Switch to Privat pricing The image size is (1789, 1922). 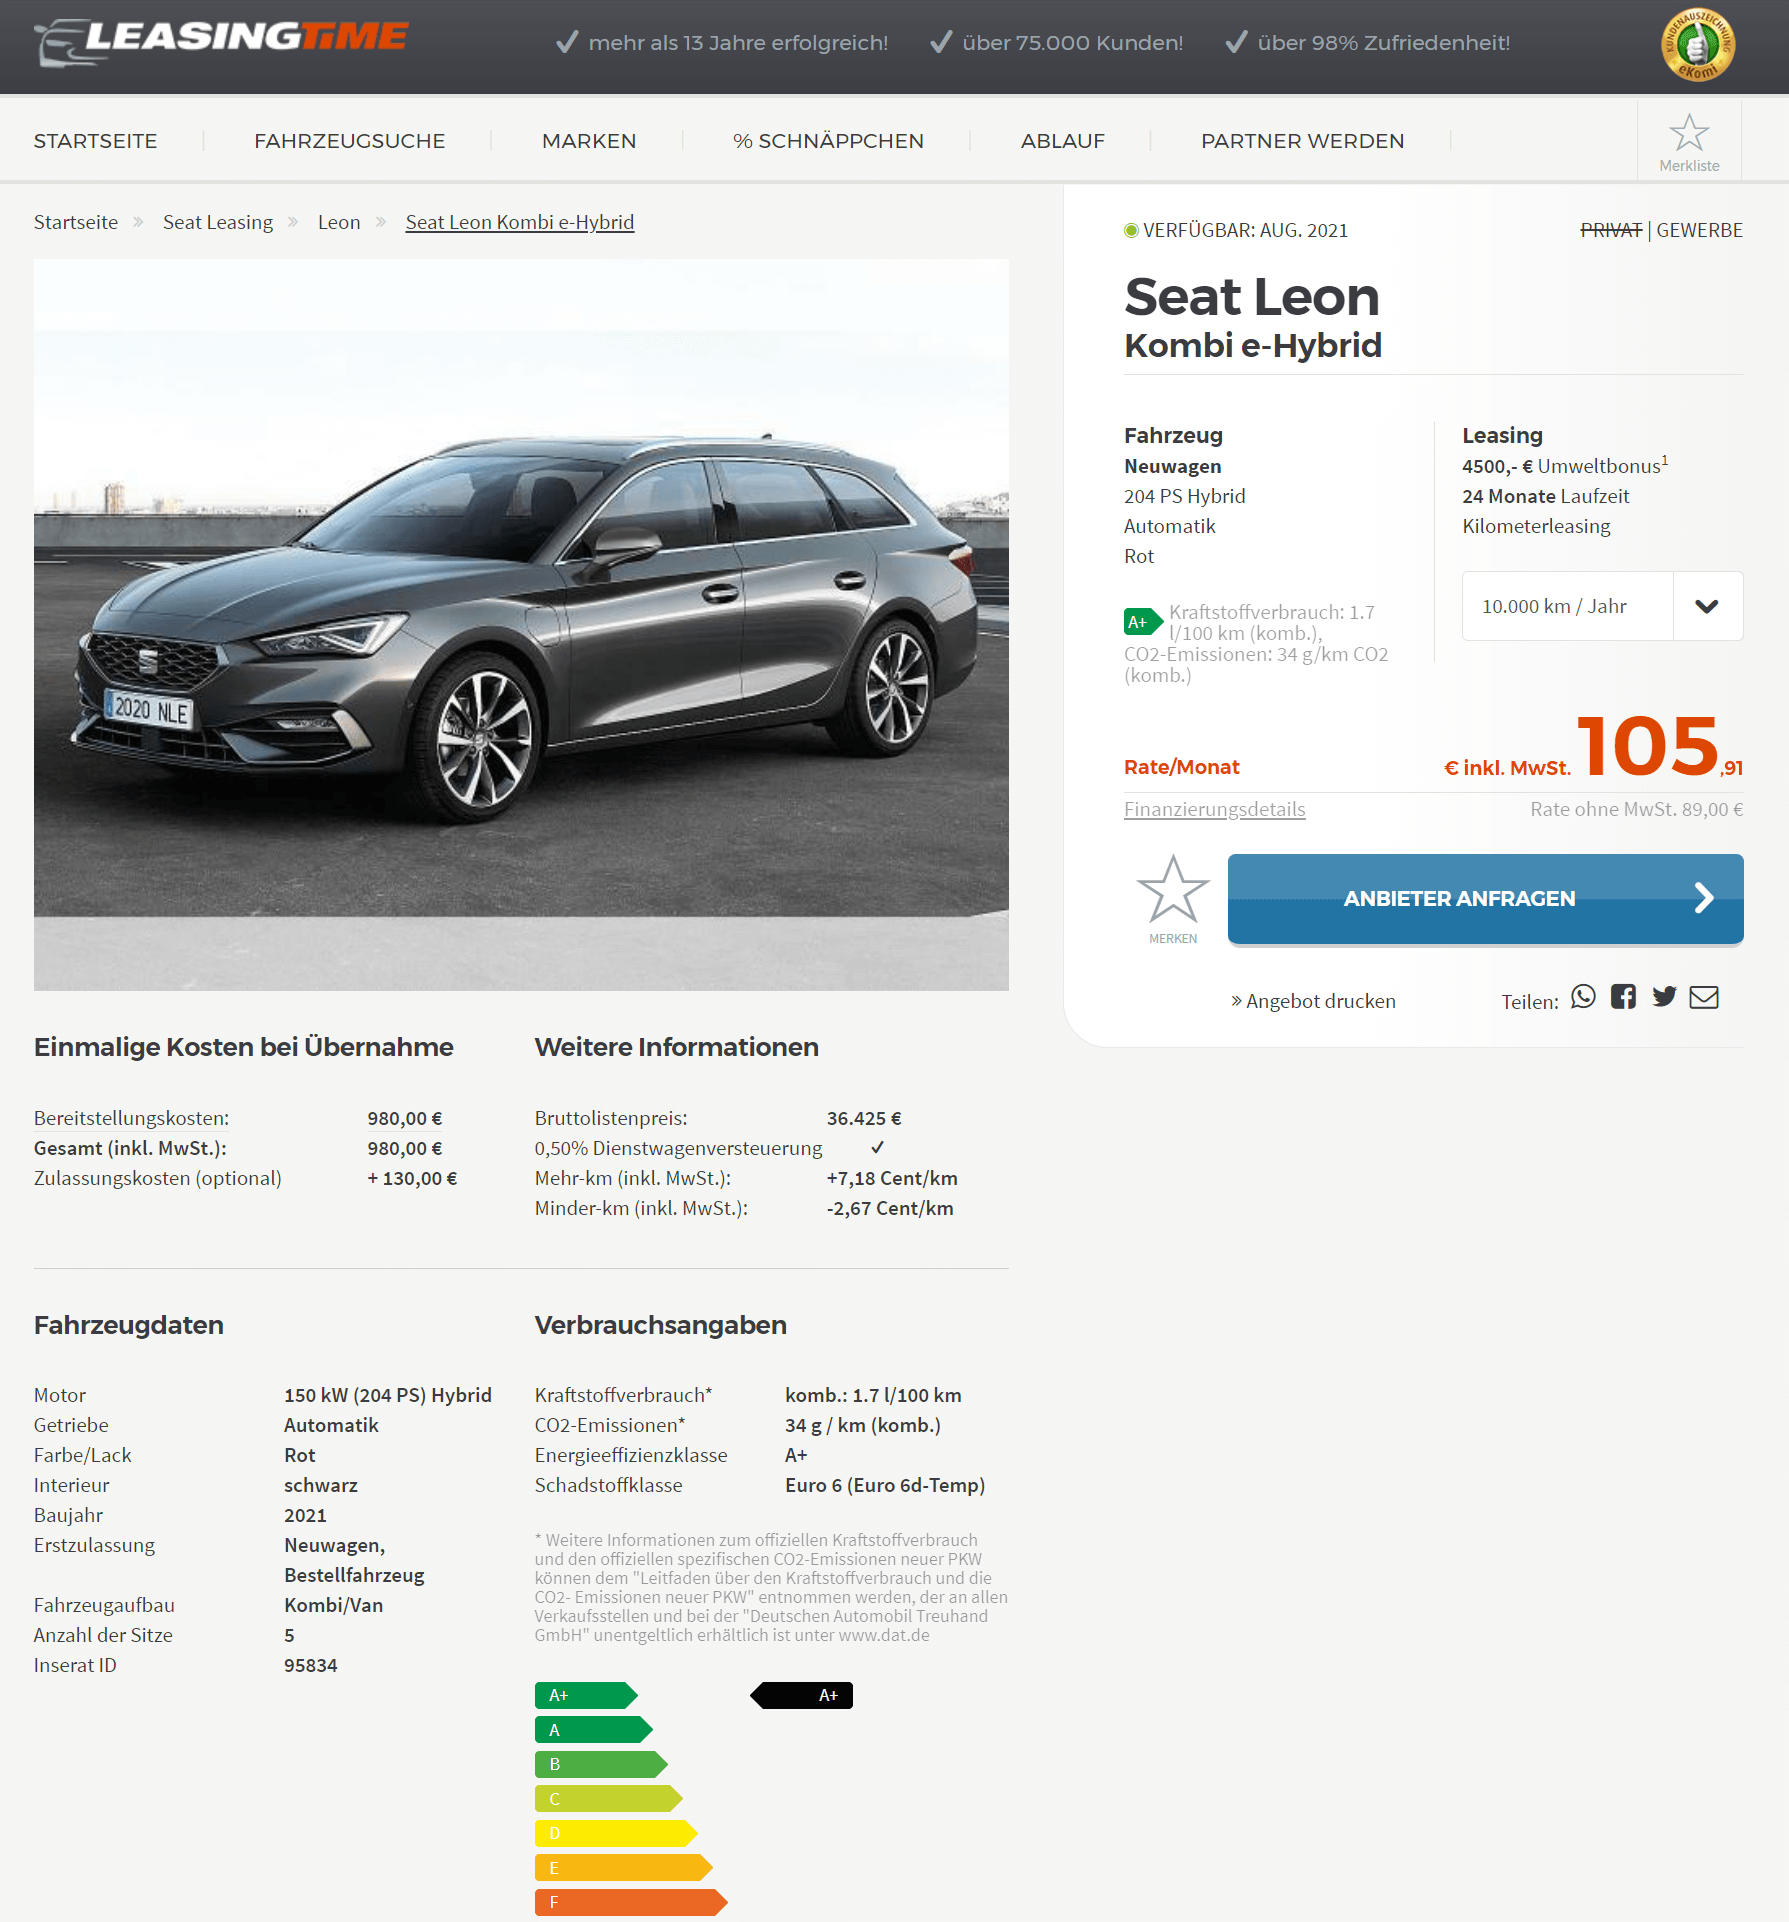1611,230
